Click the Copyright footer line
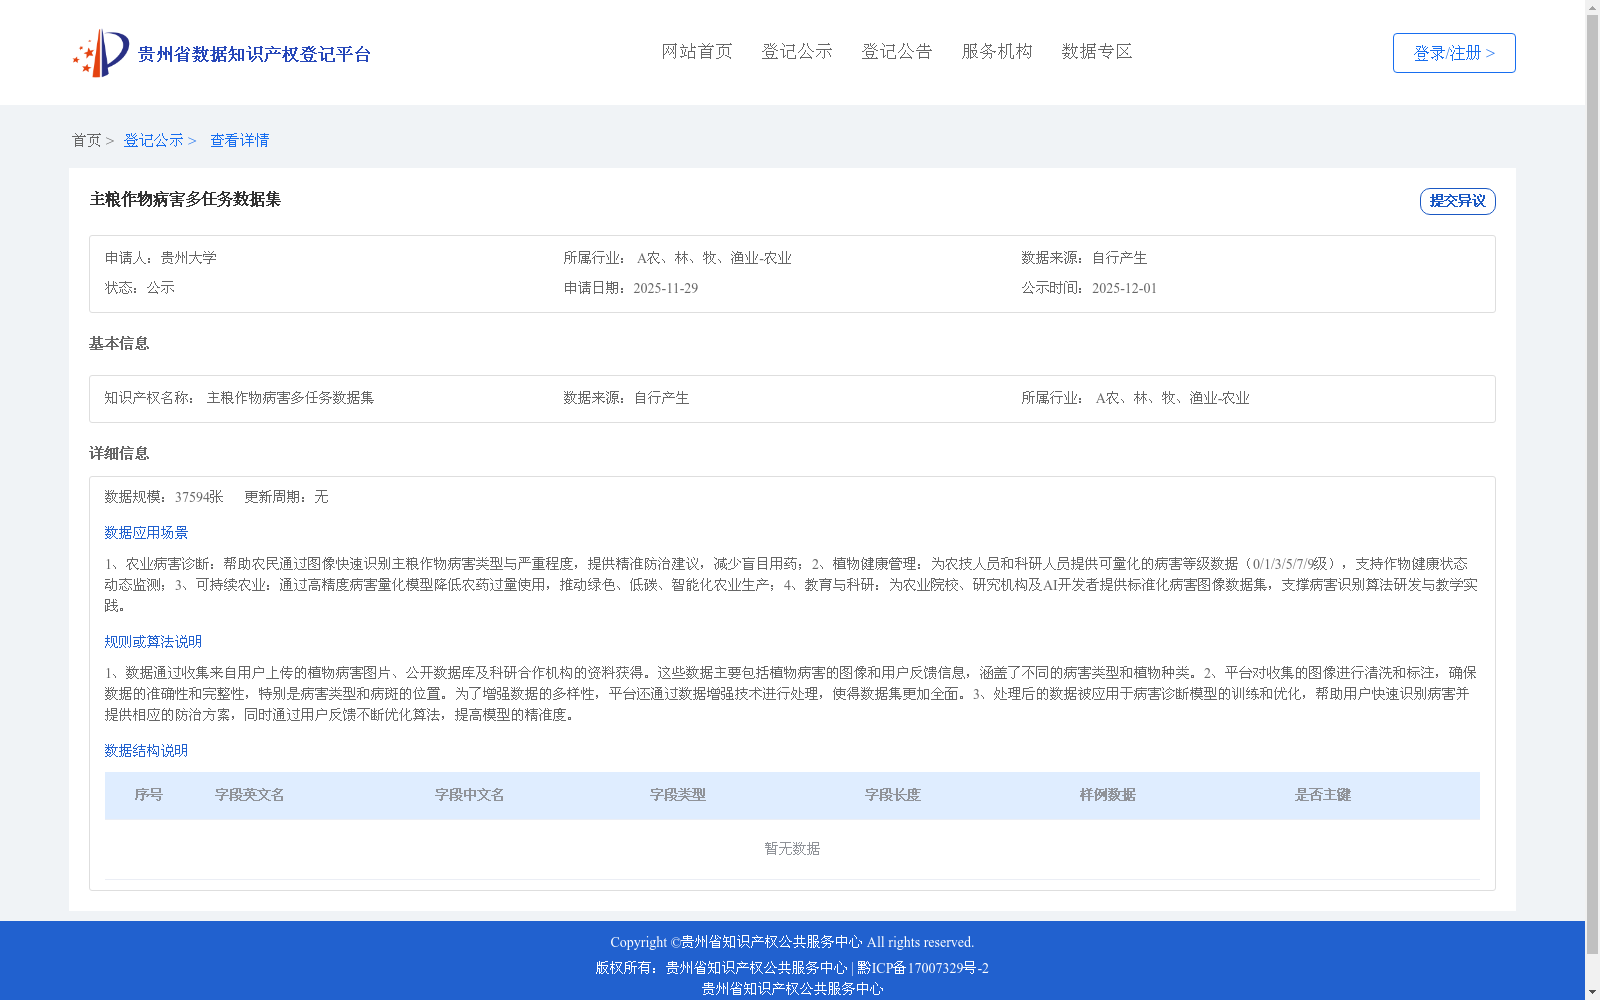1600x1000 pixels. (792, 942)
